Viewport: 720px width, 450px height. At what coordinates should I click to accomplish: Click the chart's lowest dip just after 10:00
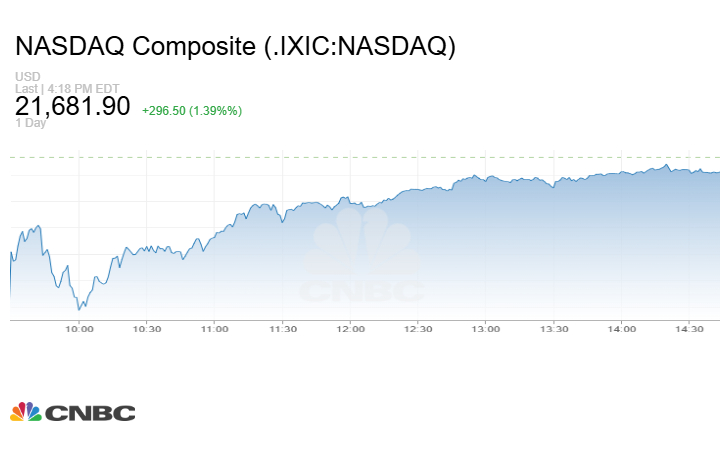tap(80, 308)
